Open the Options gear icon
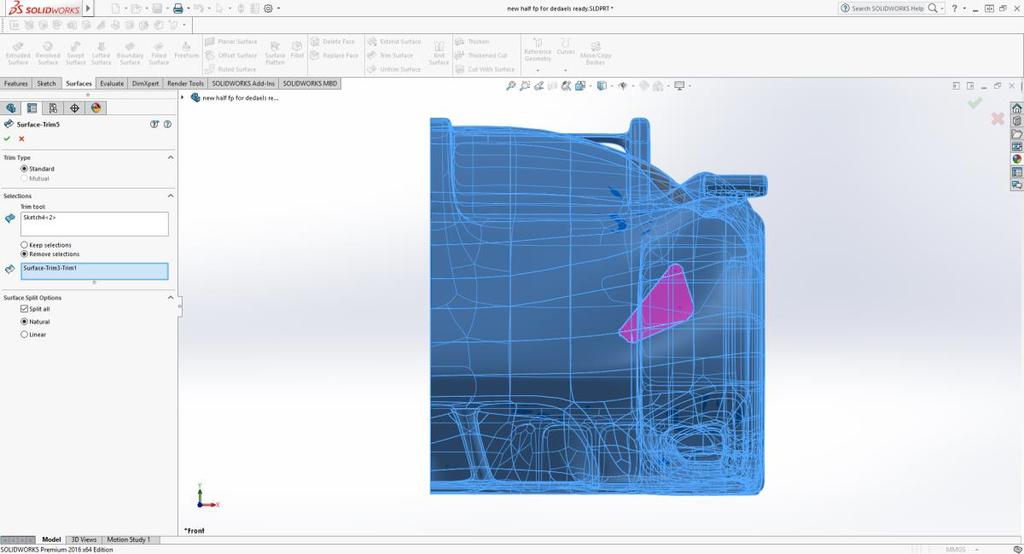 tap(268, 8)
